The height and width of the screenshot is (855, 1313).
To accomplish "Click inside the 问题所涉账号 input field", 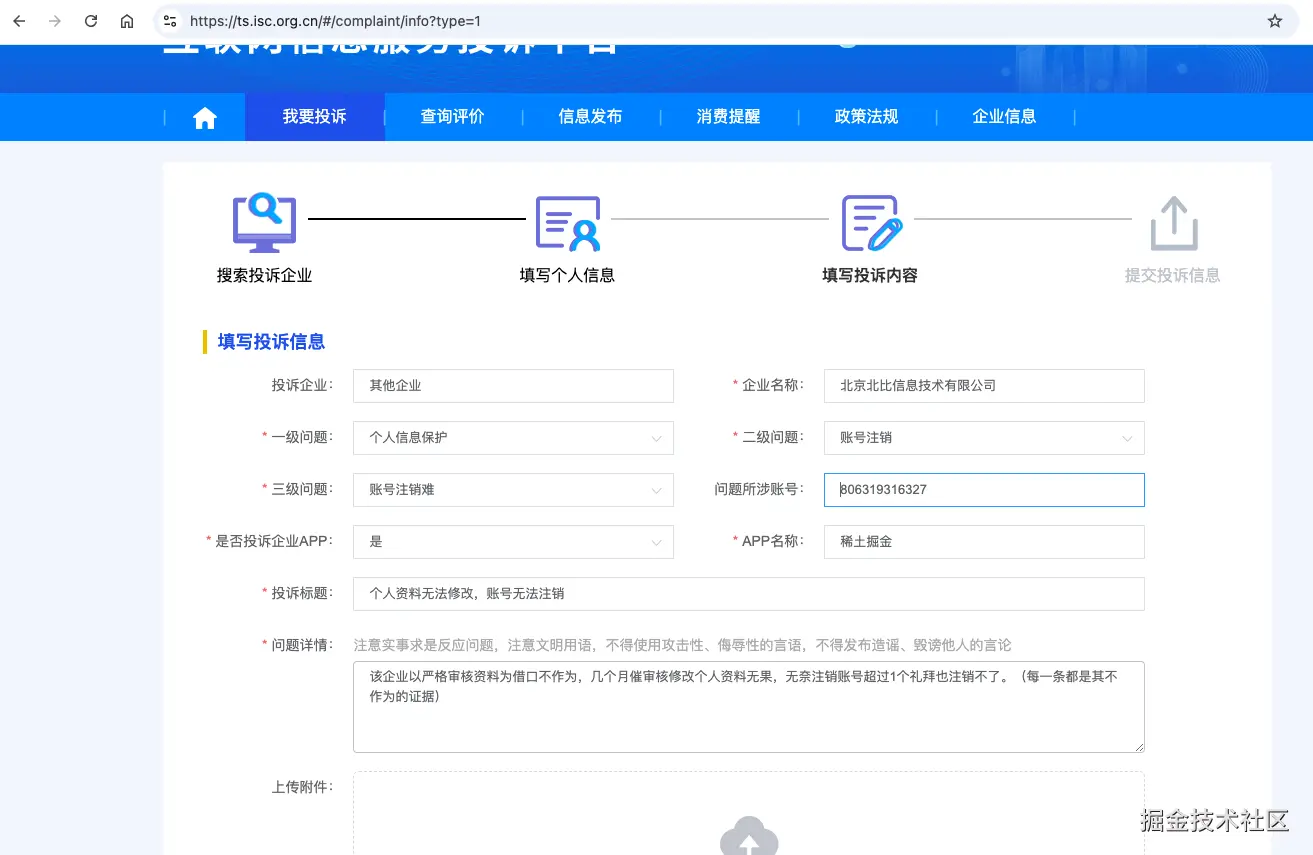I will (x=983, y=489).
